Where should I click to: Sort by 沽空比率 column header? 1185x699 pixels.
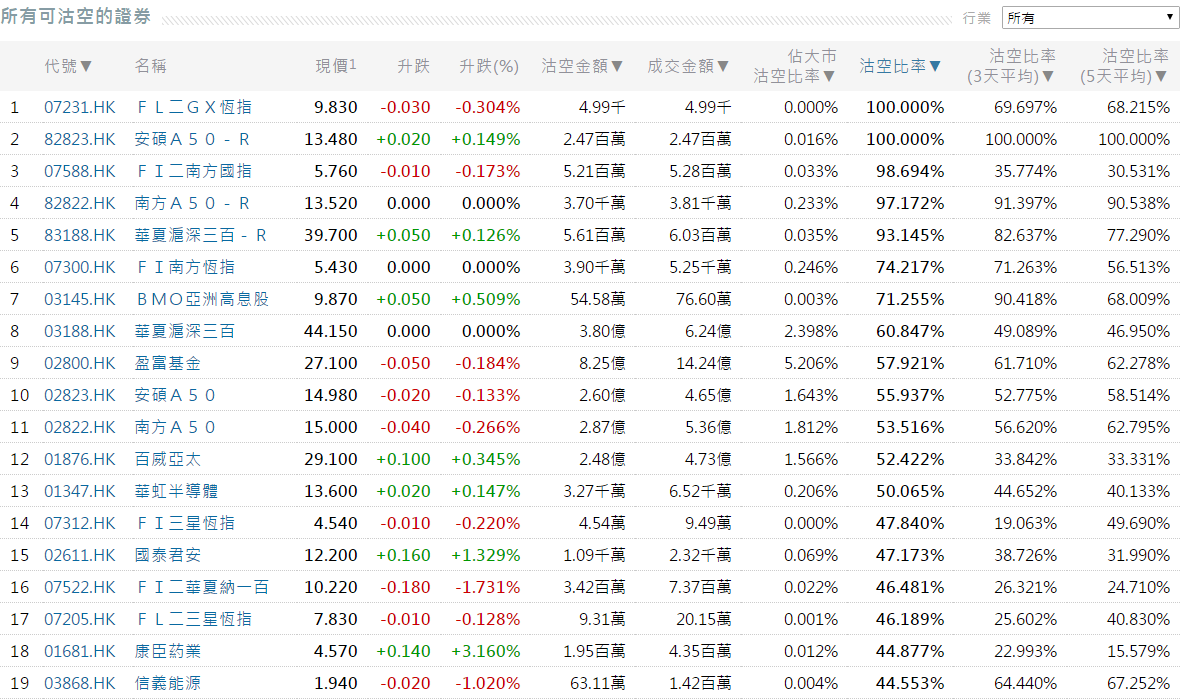click(x=900, y=66)
